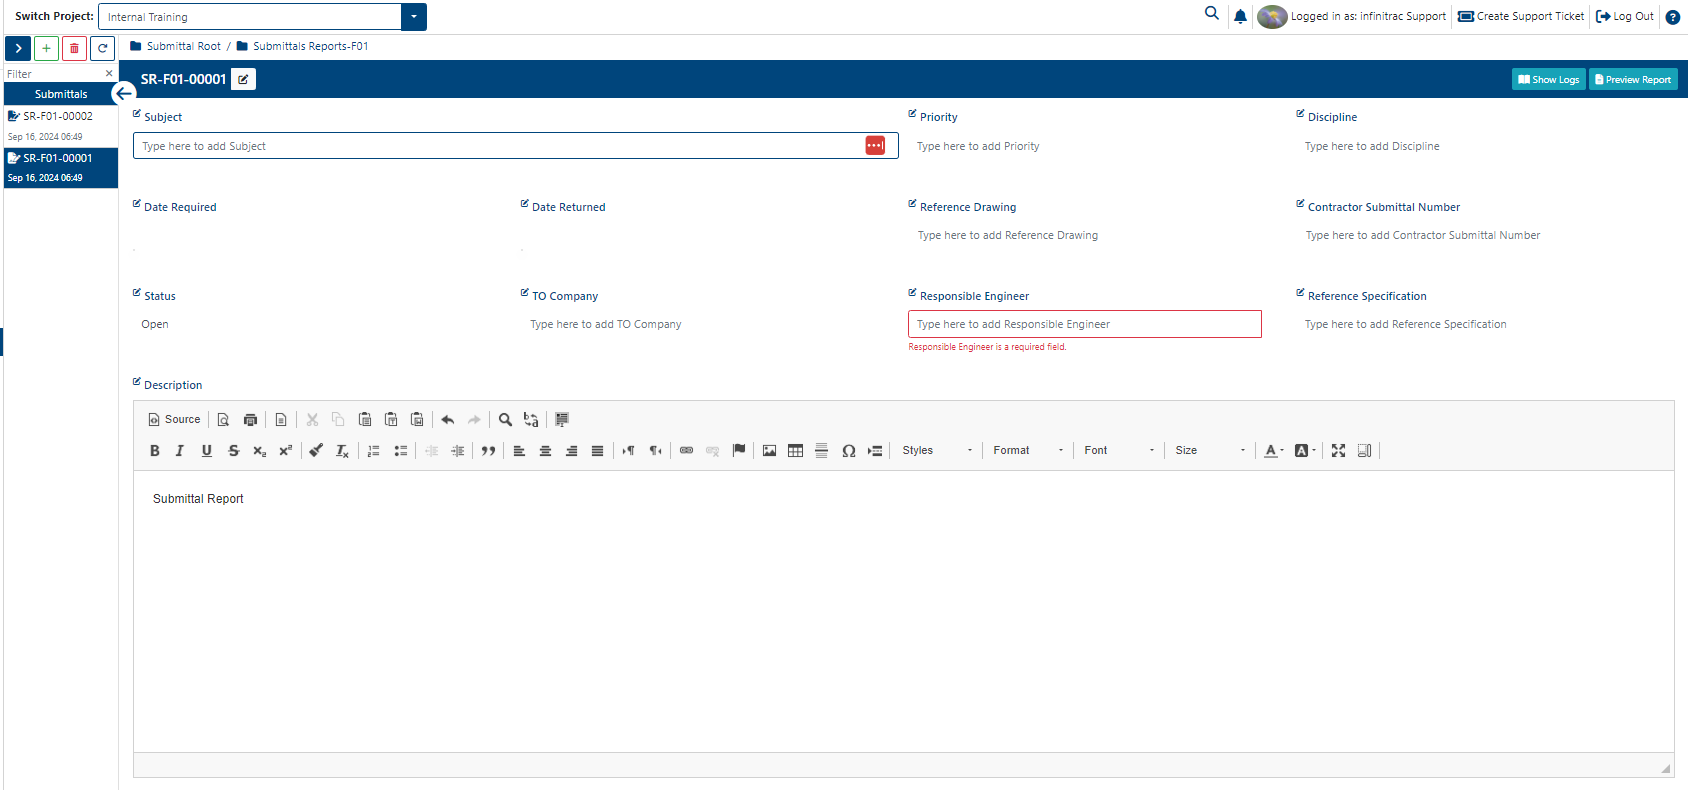Open the search magnifier in header
Screen dimensions: 1688x790
(x=1212, y=14)
